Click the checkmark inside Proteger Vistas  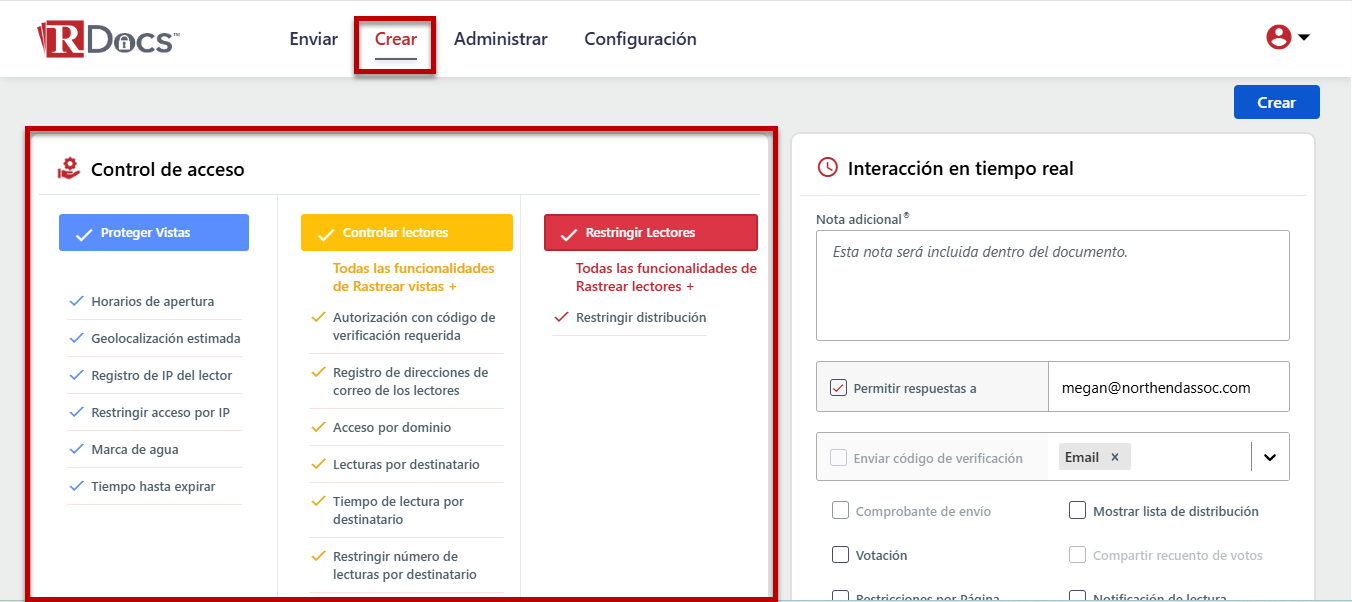(83, 232)
